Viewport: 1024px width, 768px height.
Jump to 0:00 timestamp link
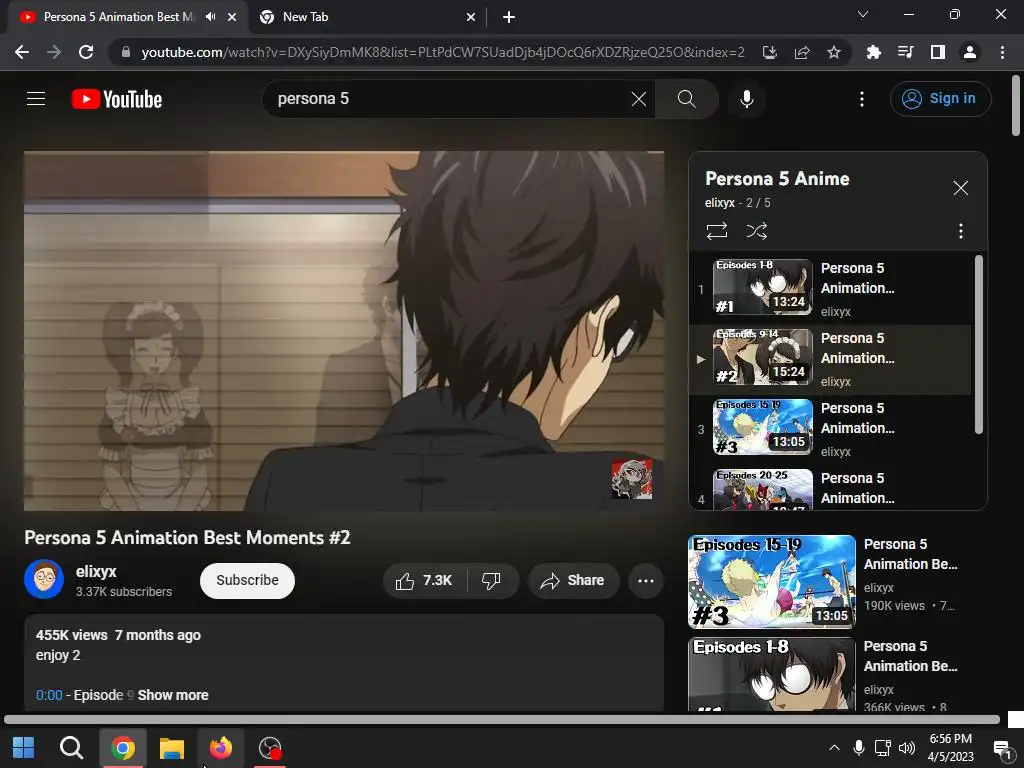pos(49,695)
